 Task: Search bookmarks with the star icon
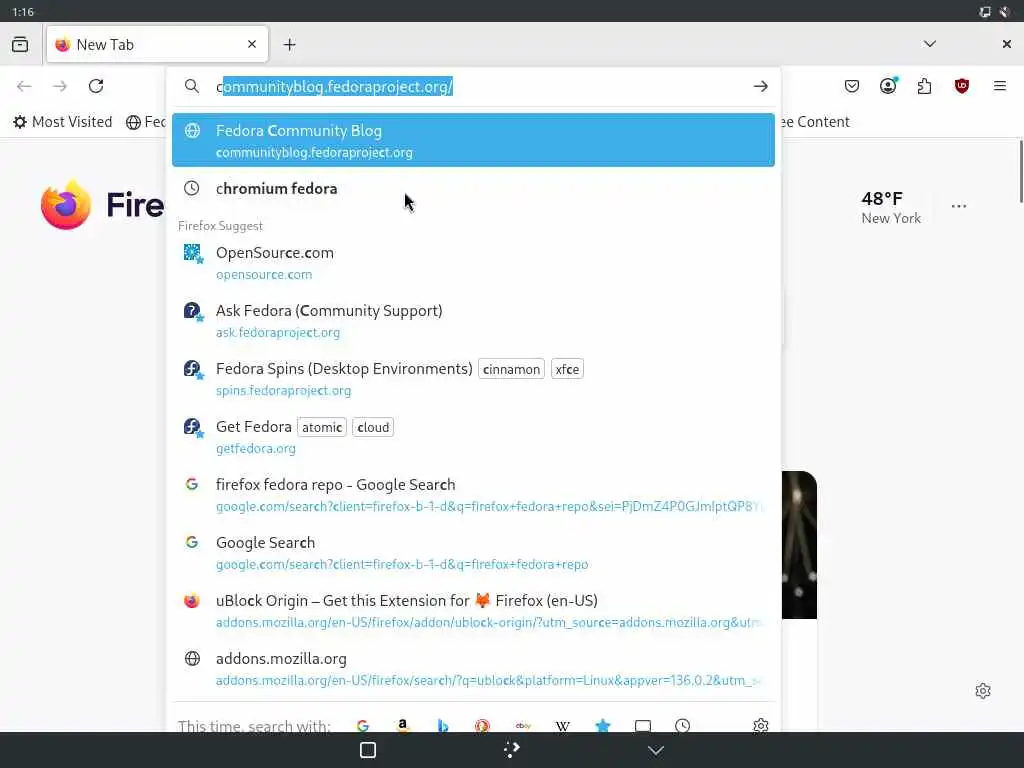(x=603, y=725)
